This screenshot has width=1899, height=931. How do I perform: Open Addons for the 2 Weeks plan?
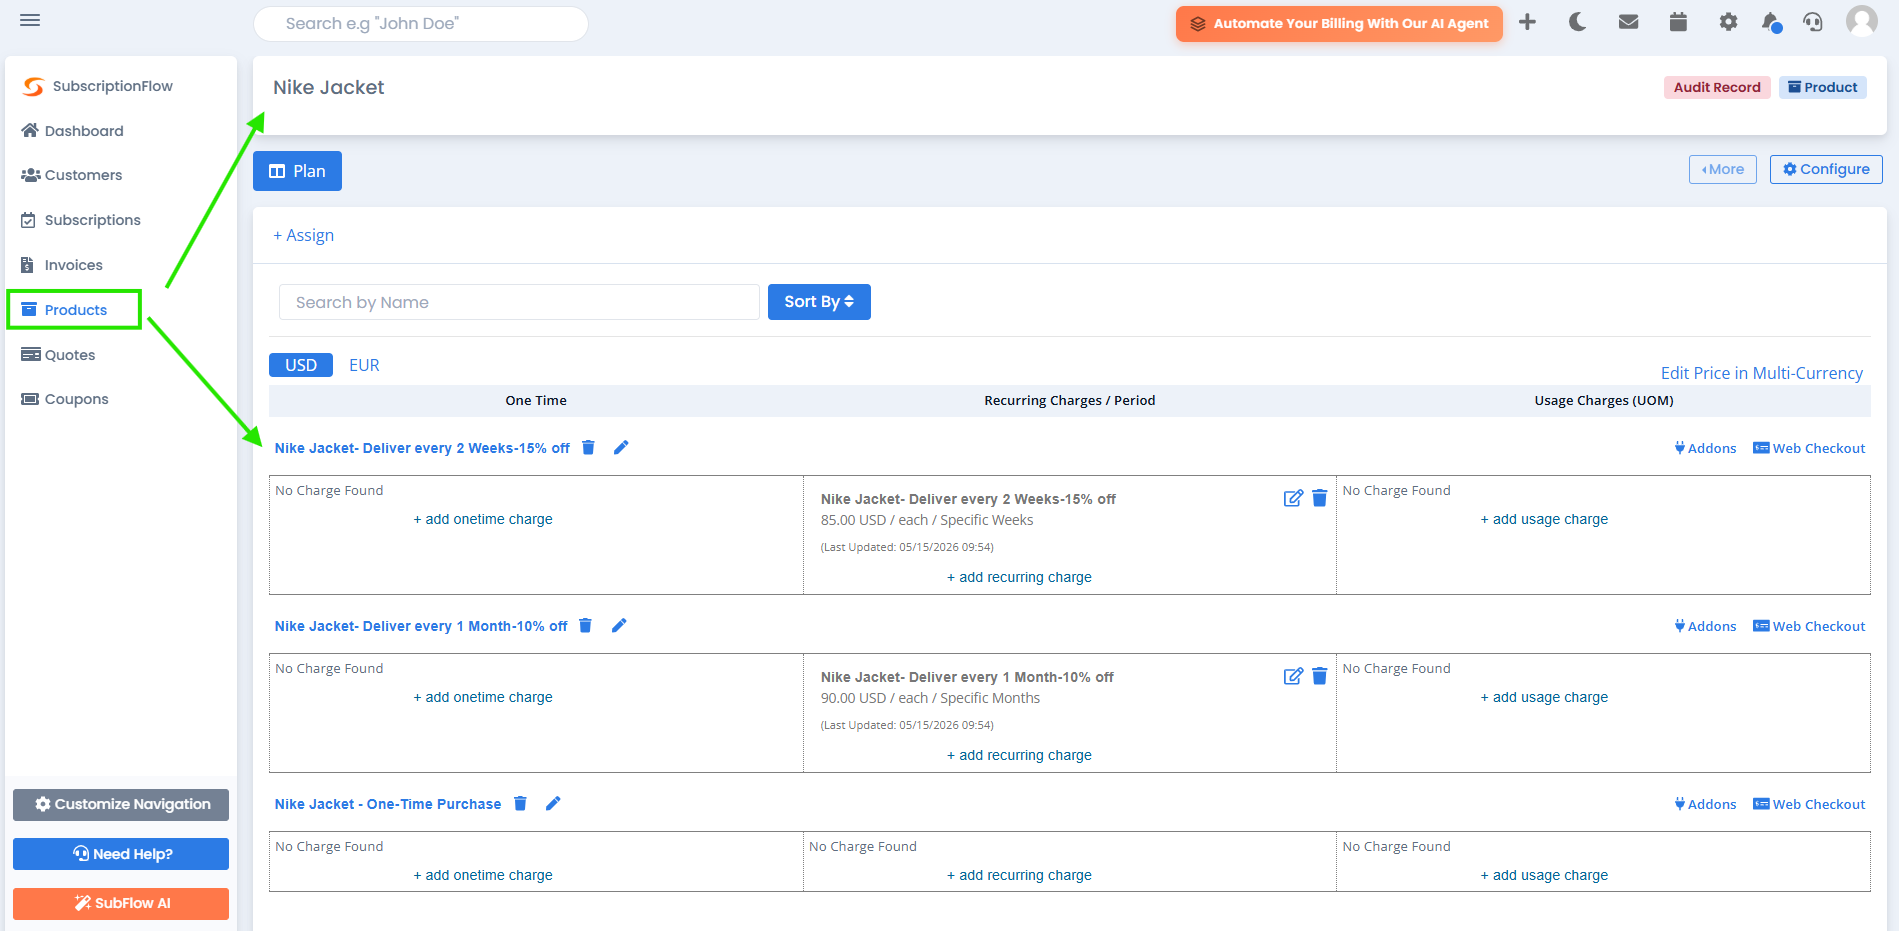click(x=1705, y=448)
